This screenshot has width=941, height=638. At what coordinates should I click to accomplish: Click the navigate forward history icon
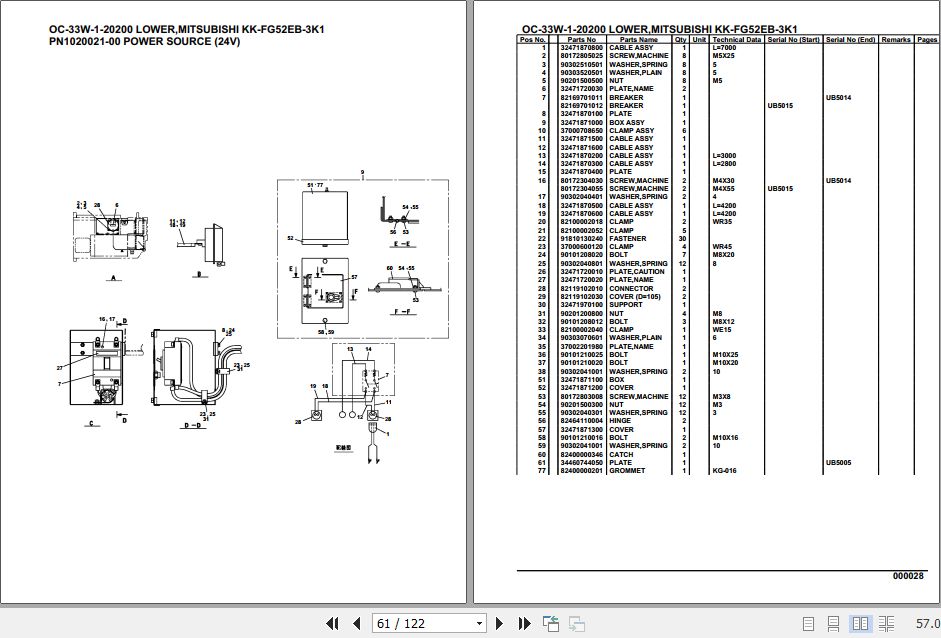(x=577, y=623)
